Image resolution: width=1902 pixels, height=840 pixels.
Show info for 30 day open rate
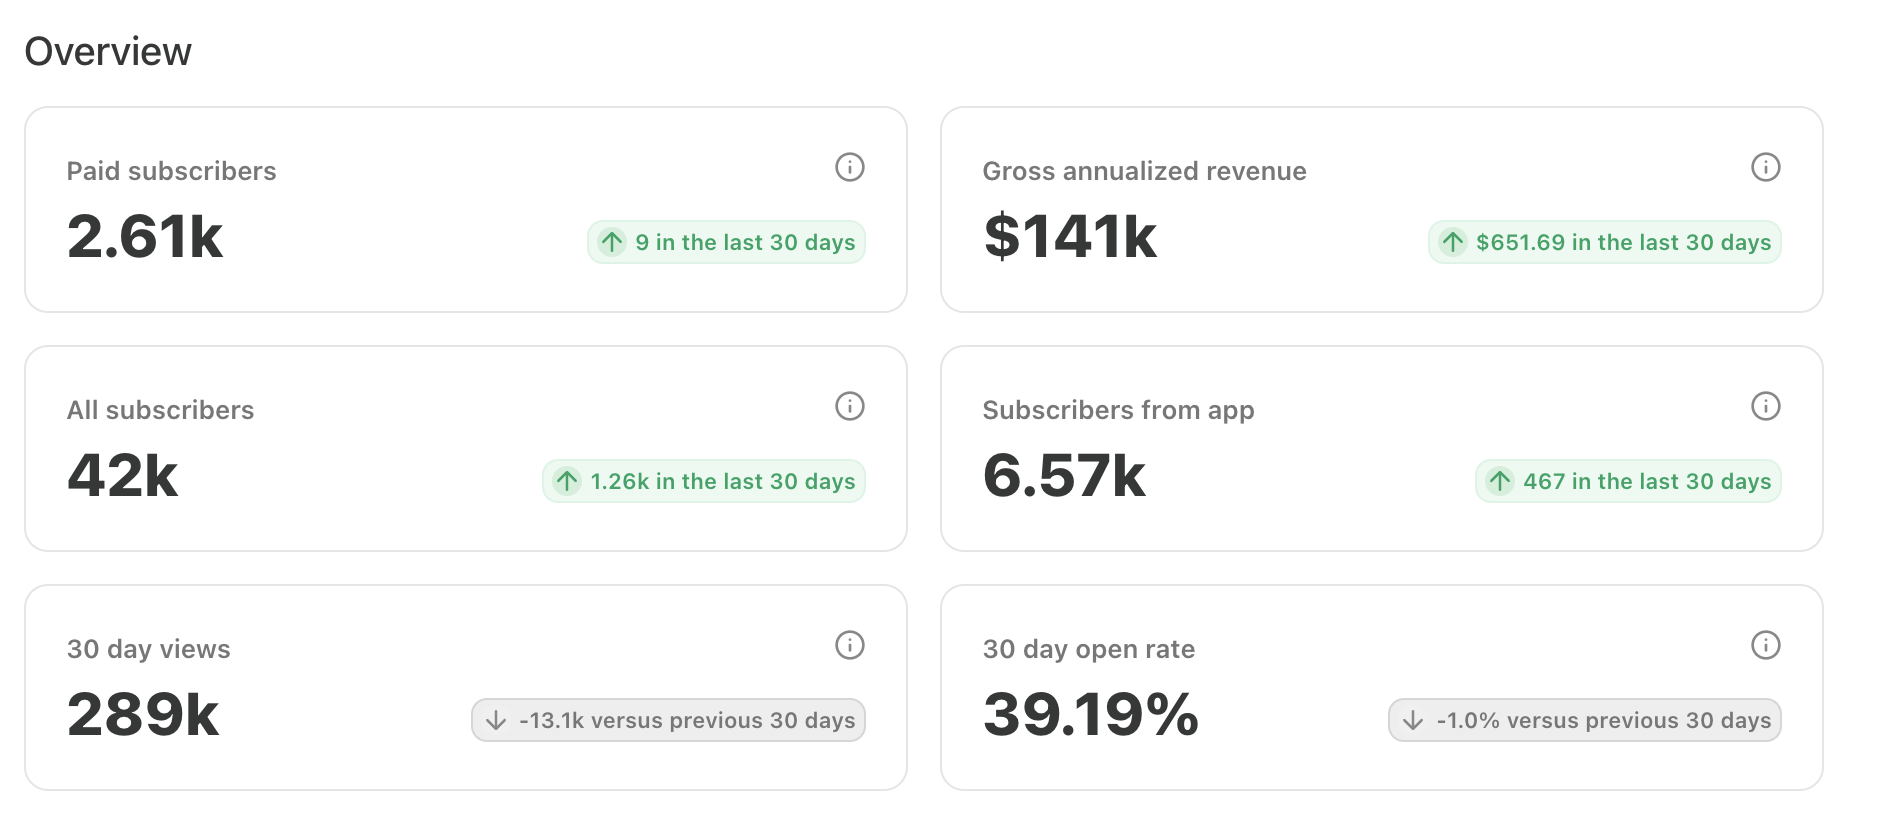(x=1766, y=645)
